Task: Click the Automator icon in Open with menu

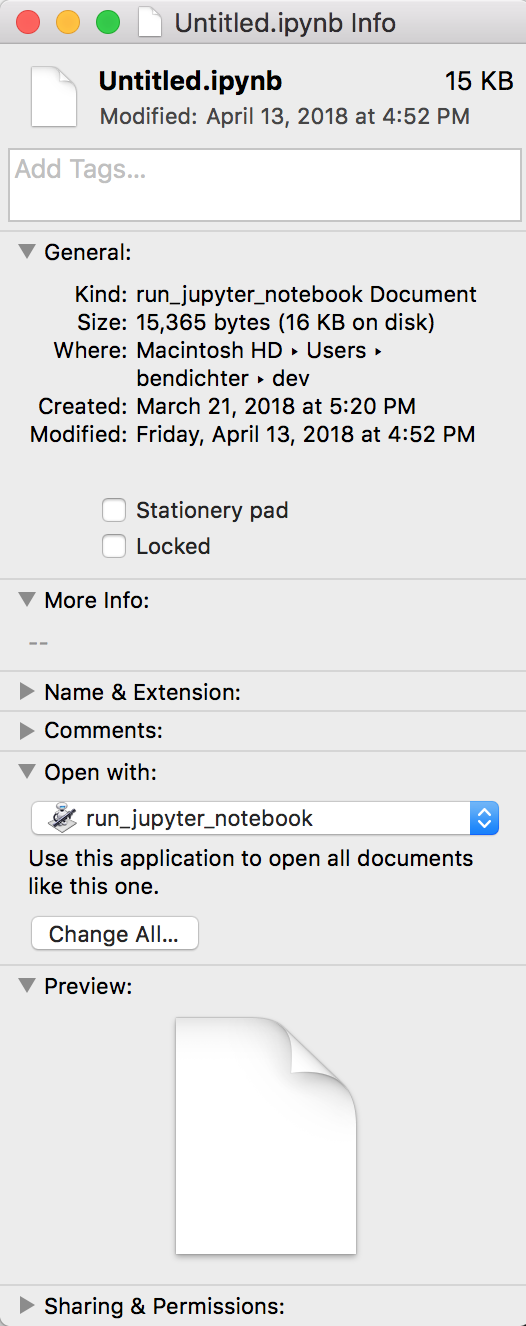Action: pos(61,818)
